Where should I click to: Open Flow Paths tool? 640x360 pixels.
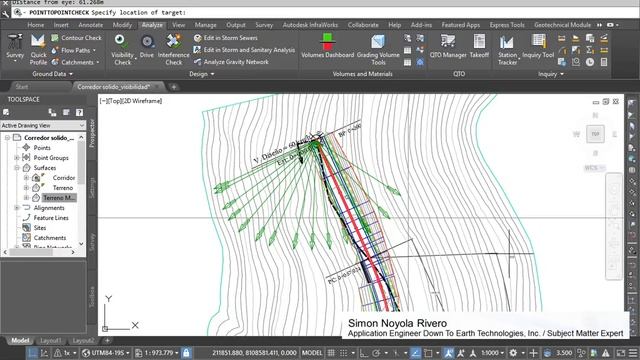click(x=74, y=50)
